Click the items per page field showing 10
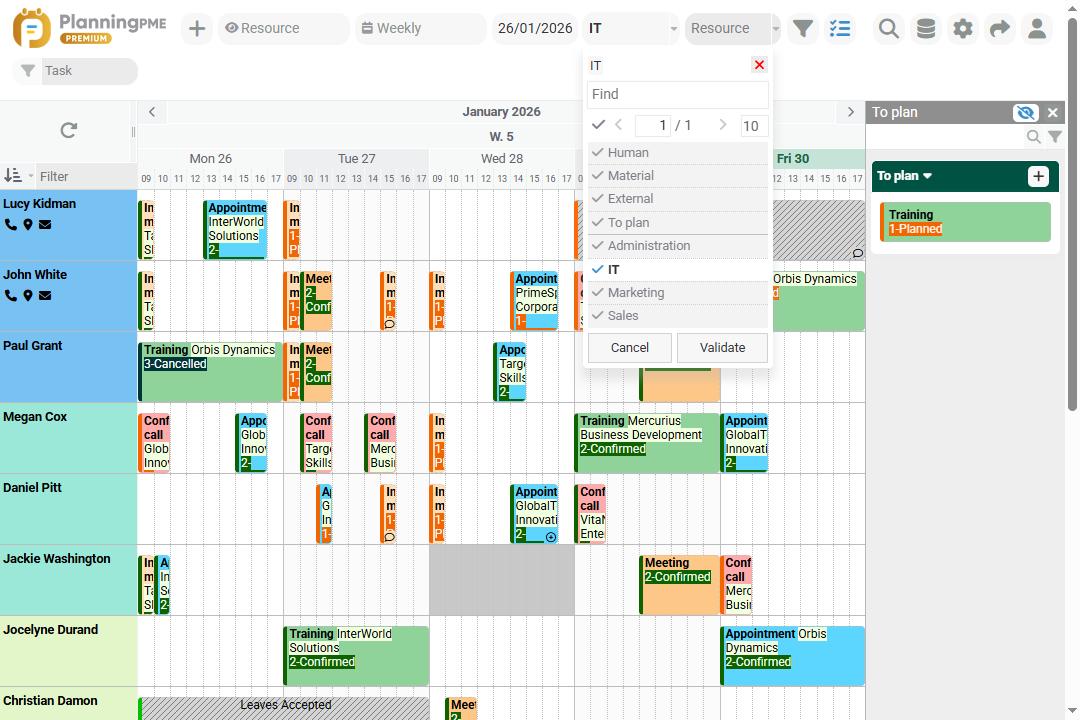The width and height of the screenshot is (1080, 720). click(x=754, y=126)
